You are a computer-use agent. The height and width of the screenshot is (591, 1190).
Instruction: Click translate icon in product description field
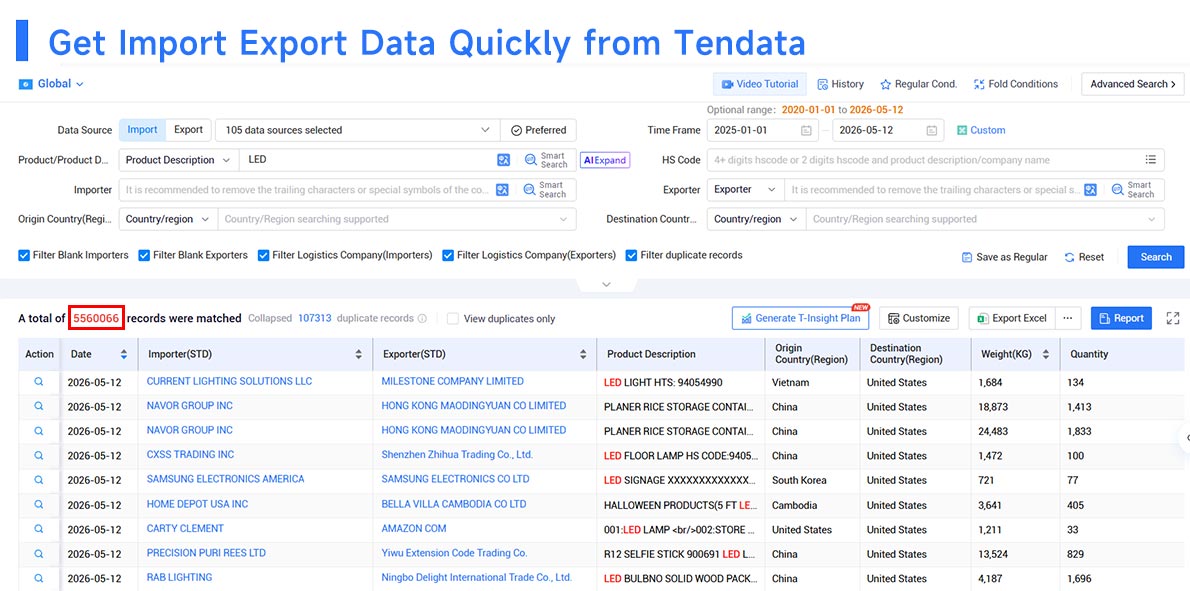pyautogui.click(x=503, y=160)
